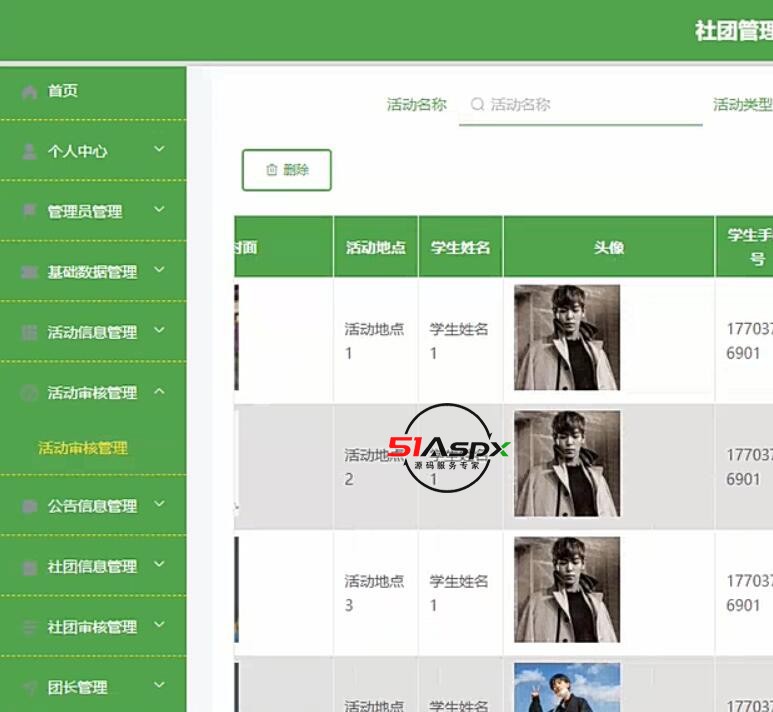Click phone number cell in 活动地点 2 row
Viewport: 773px width, 712px height.
745,466
